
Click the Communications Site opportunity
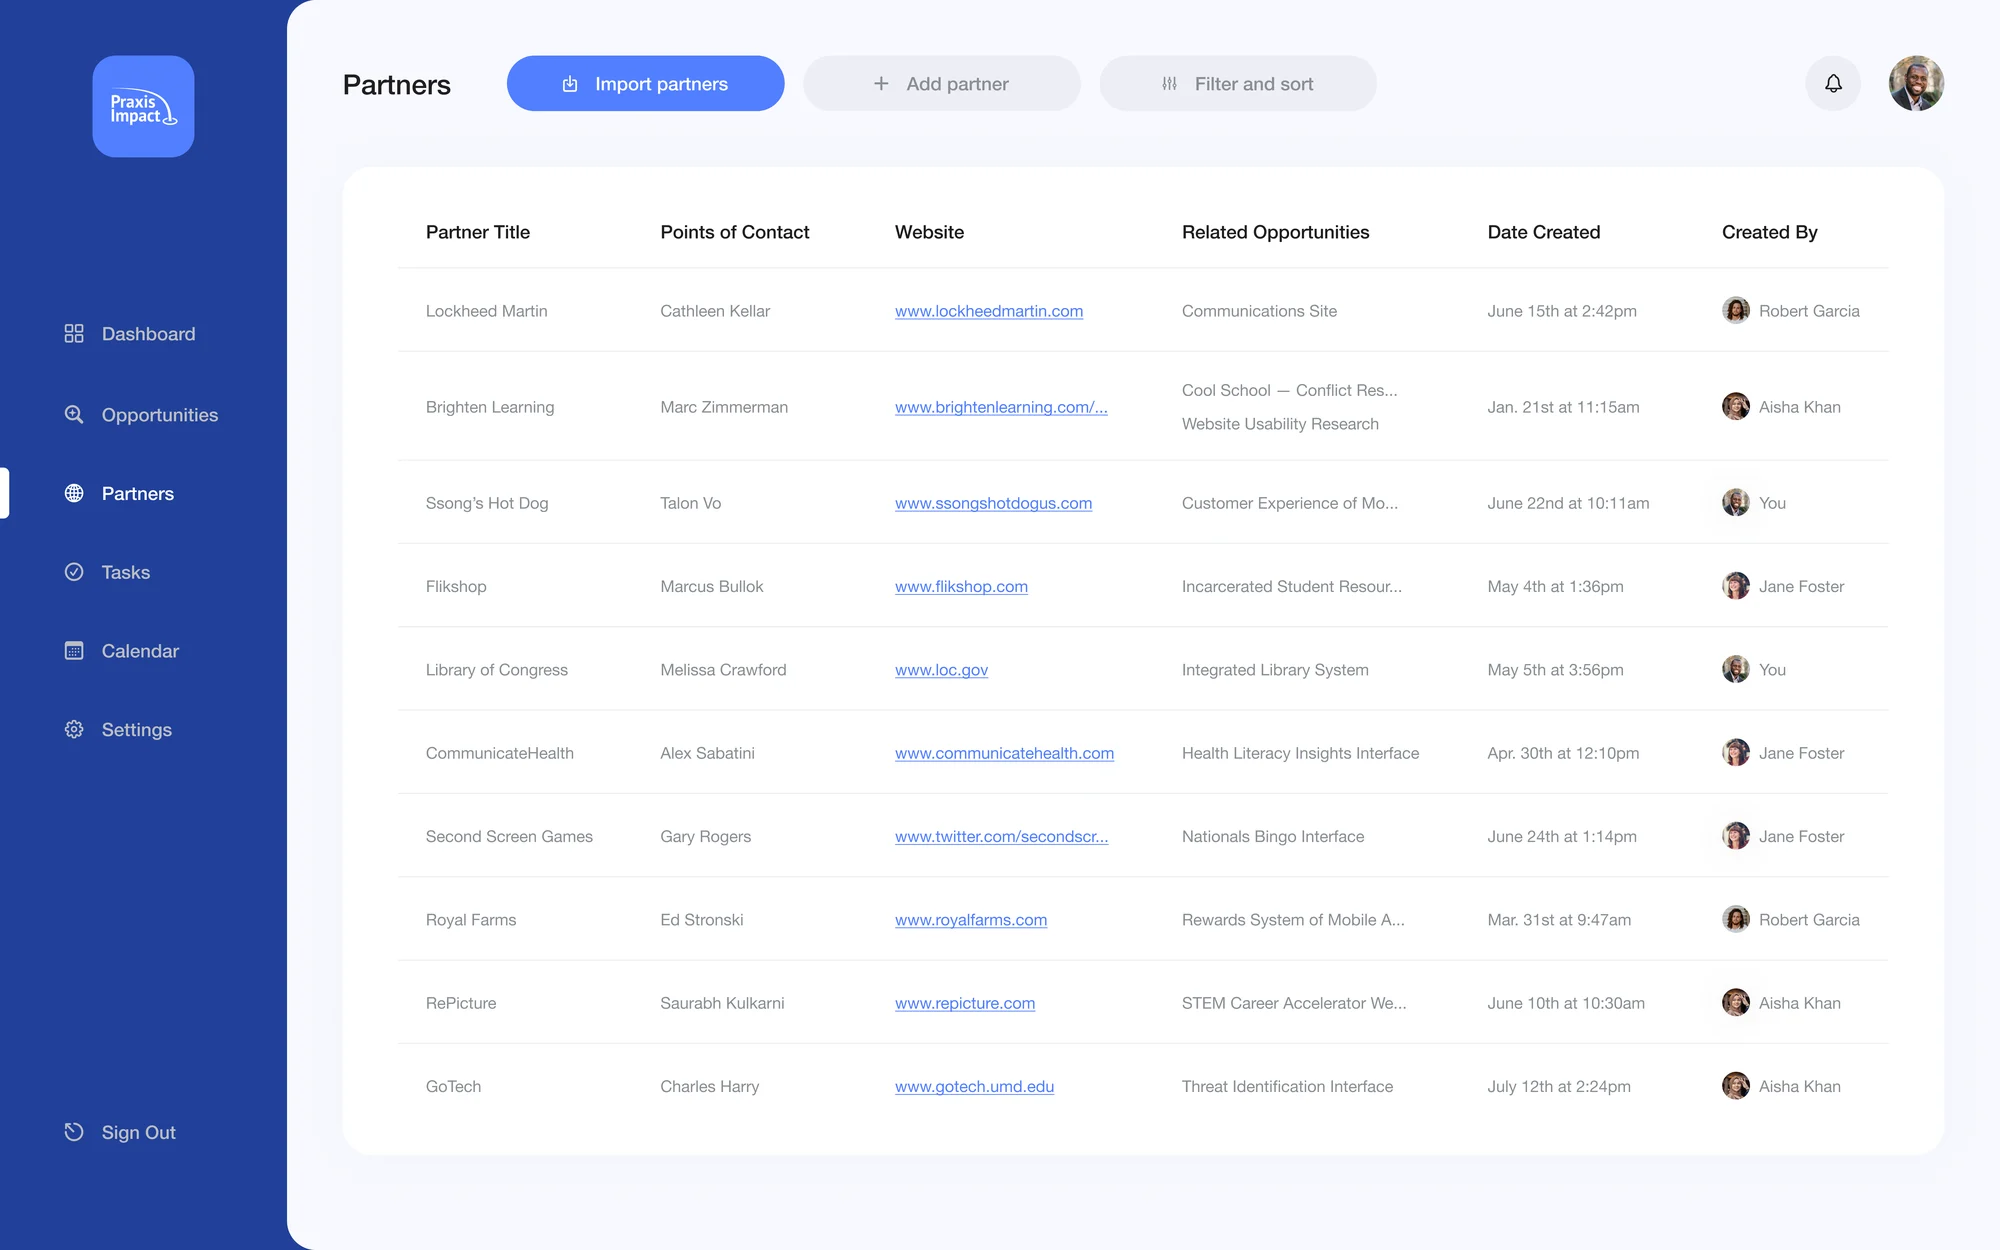(x=1259, y=311)
